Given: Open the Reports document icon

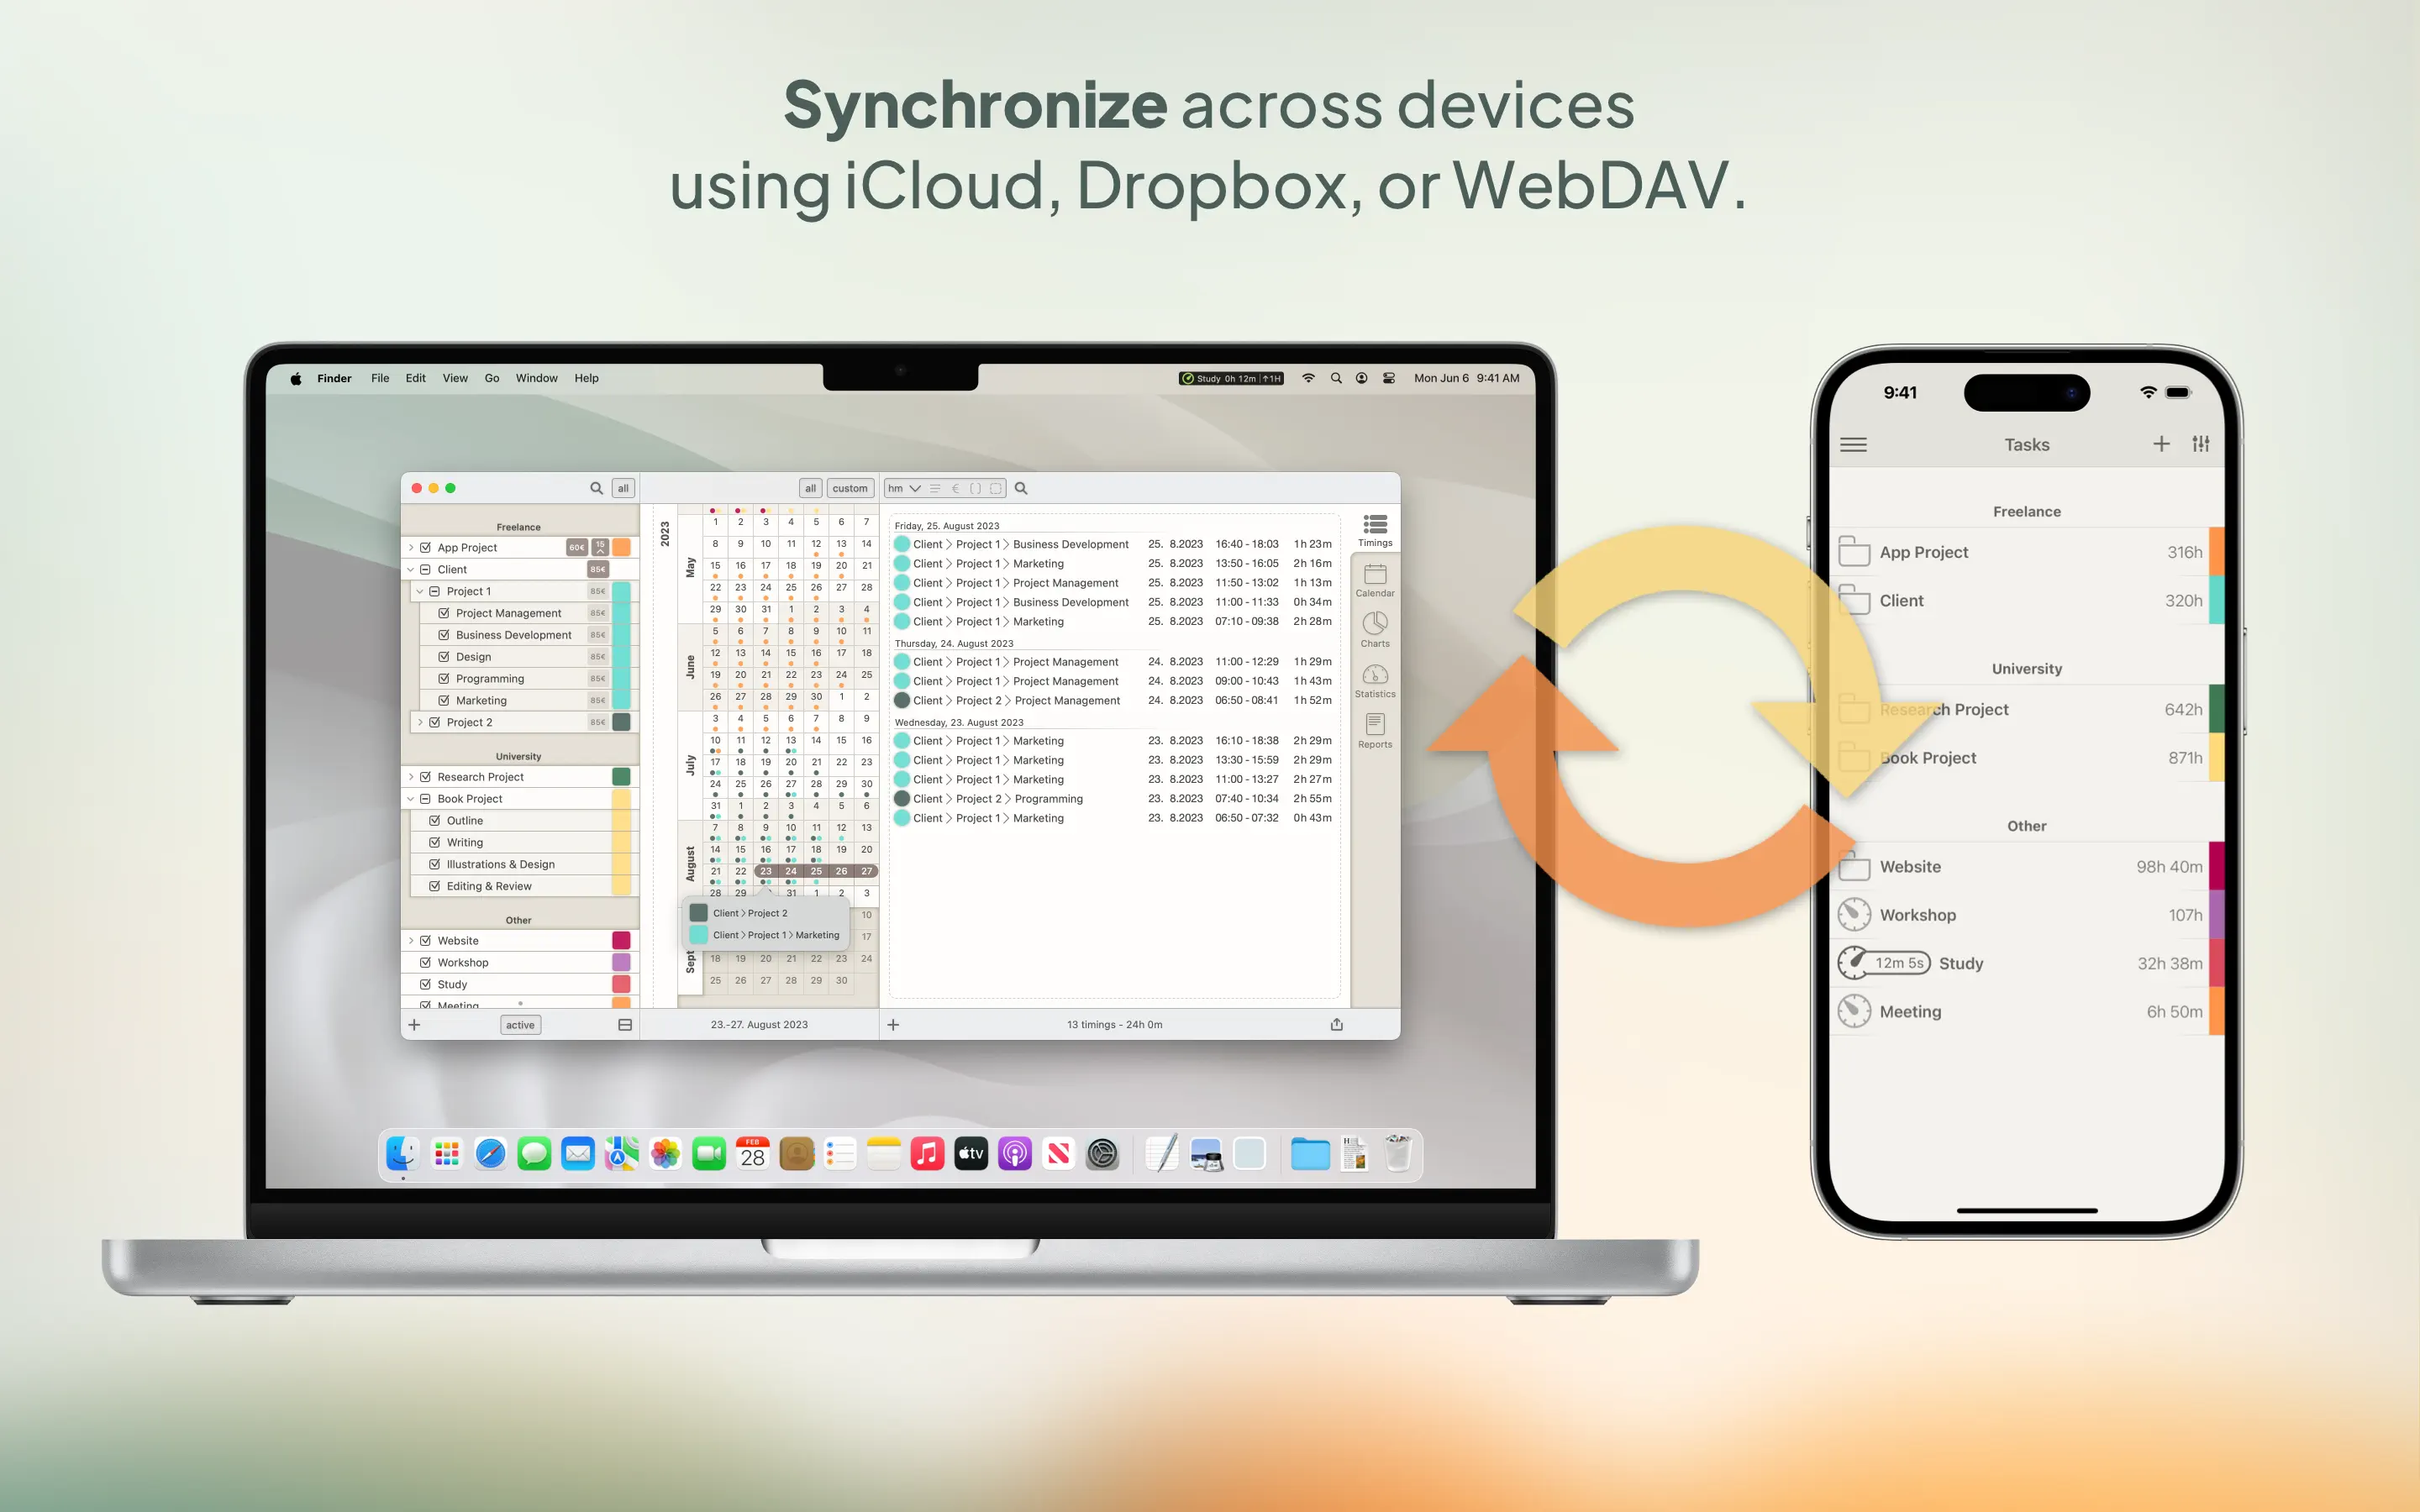Looking at the screenshot, I should click(1375, 726).
